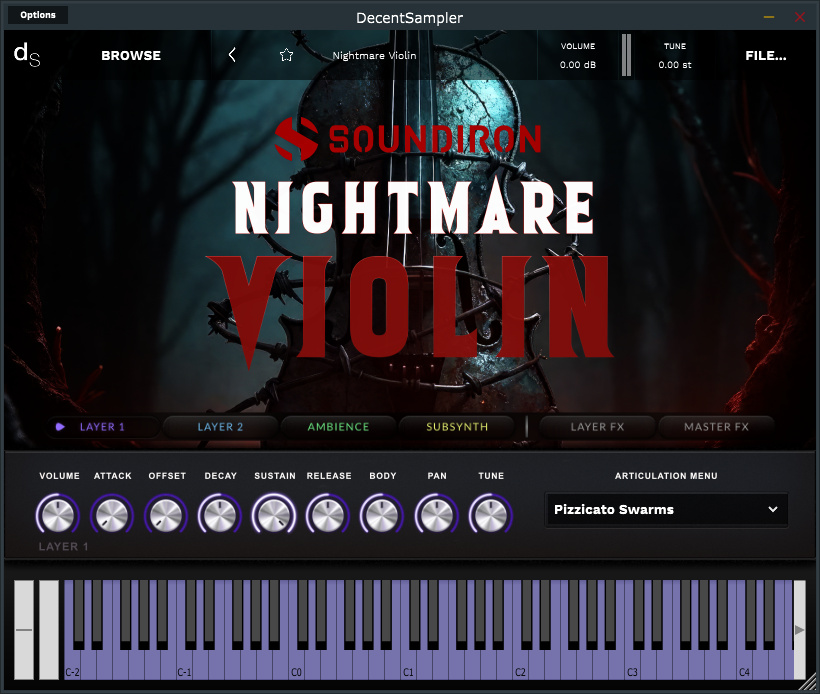Open the Options menu
Image resolution: width=820 pixels, height=694 pixels.
tap(38, 15)
